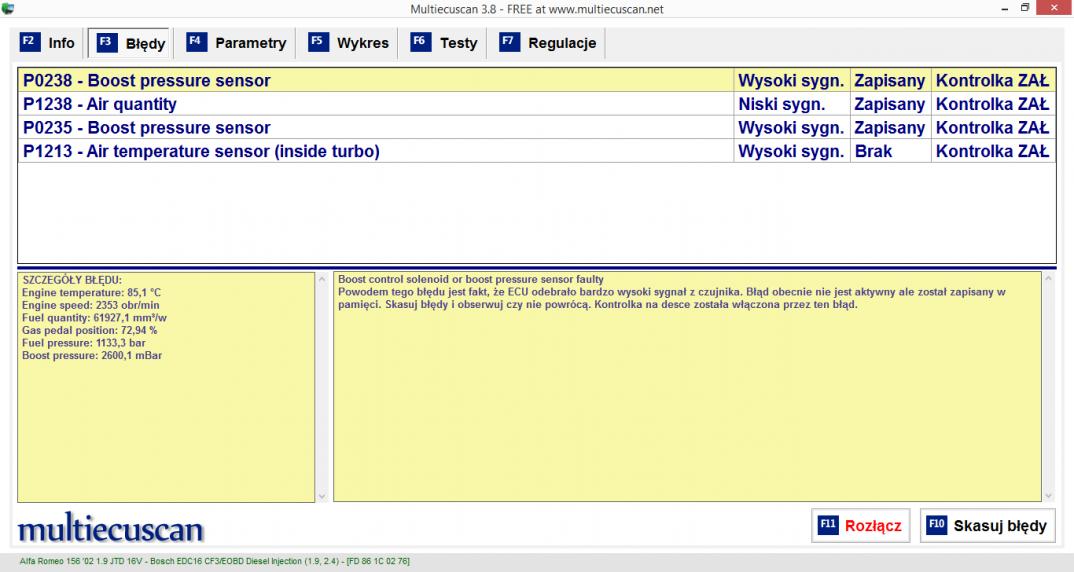
Task: Click 'Brak' status in P1213 row
Action: tap(873, 151)
